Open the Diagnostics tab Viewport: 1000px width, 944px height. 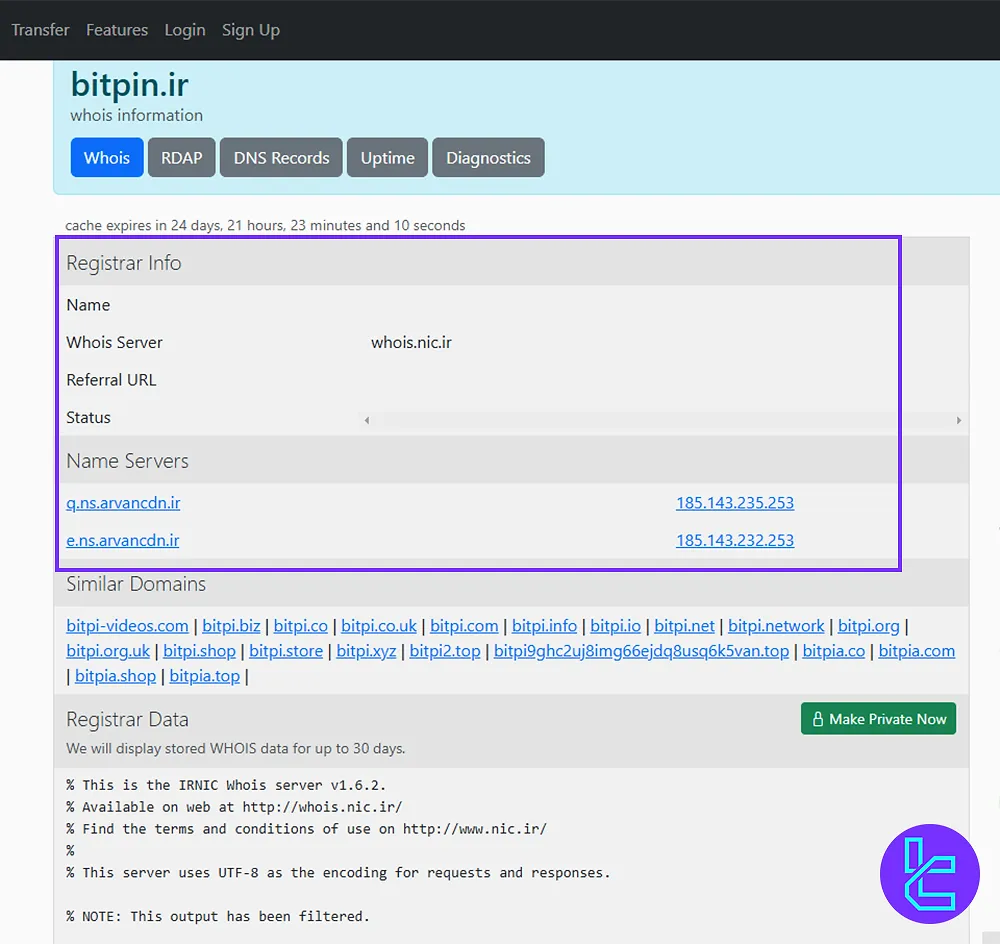click(488, 157)
